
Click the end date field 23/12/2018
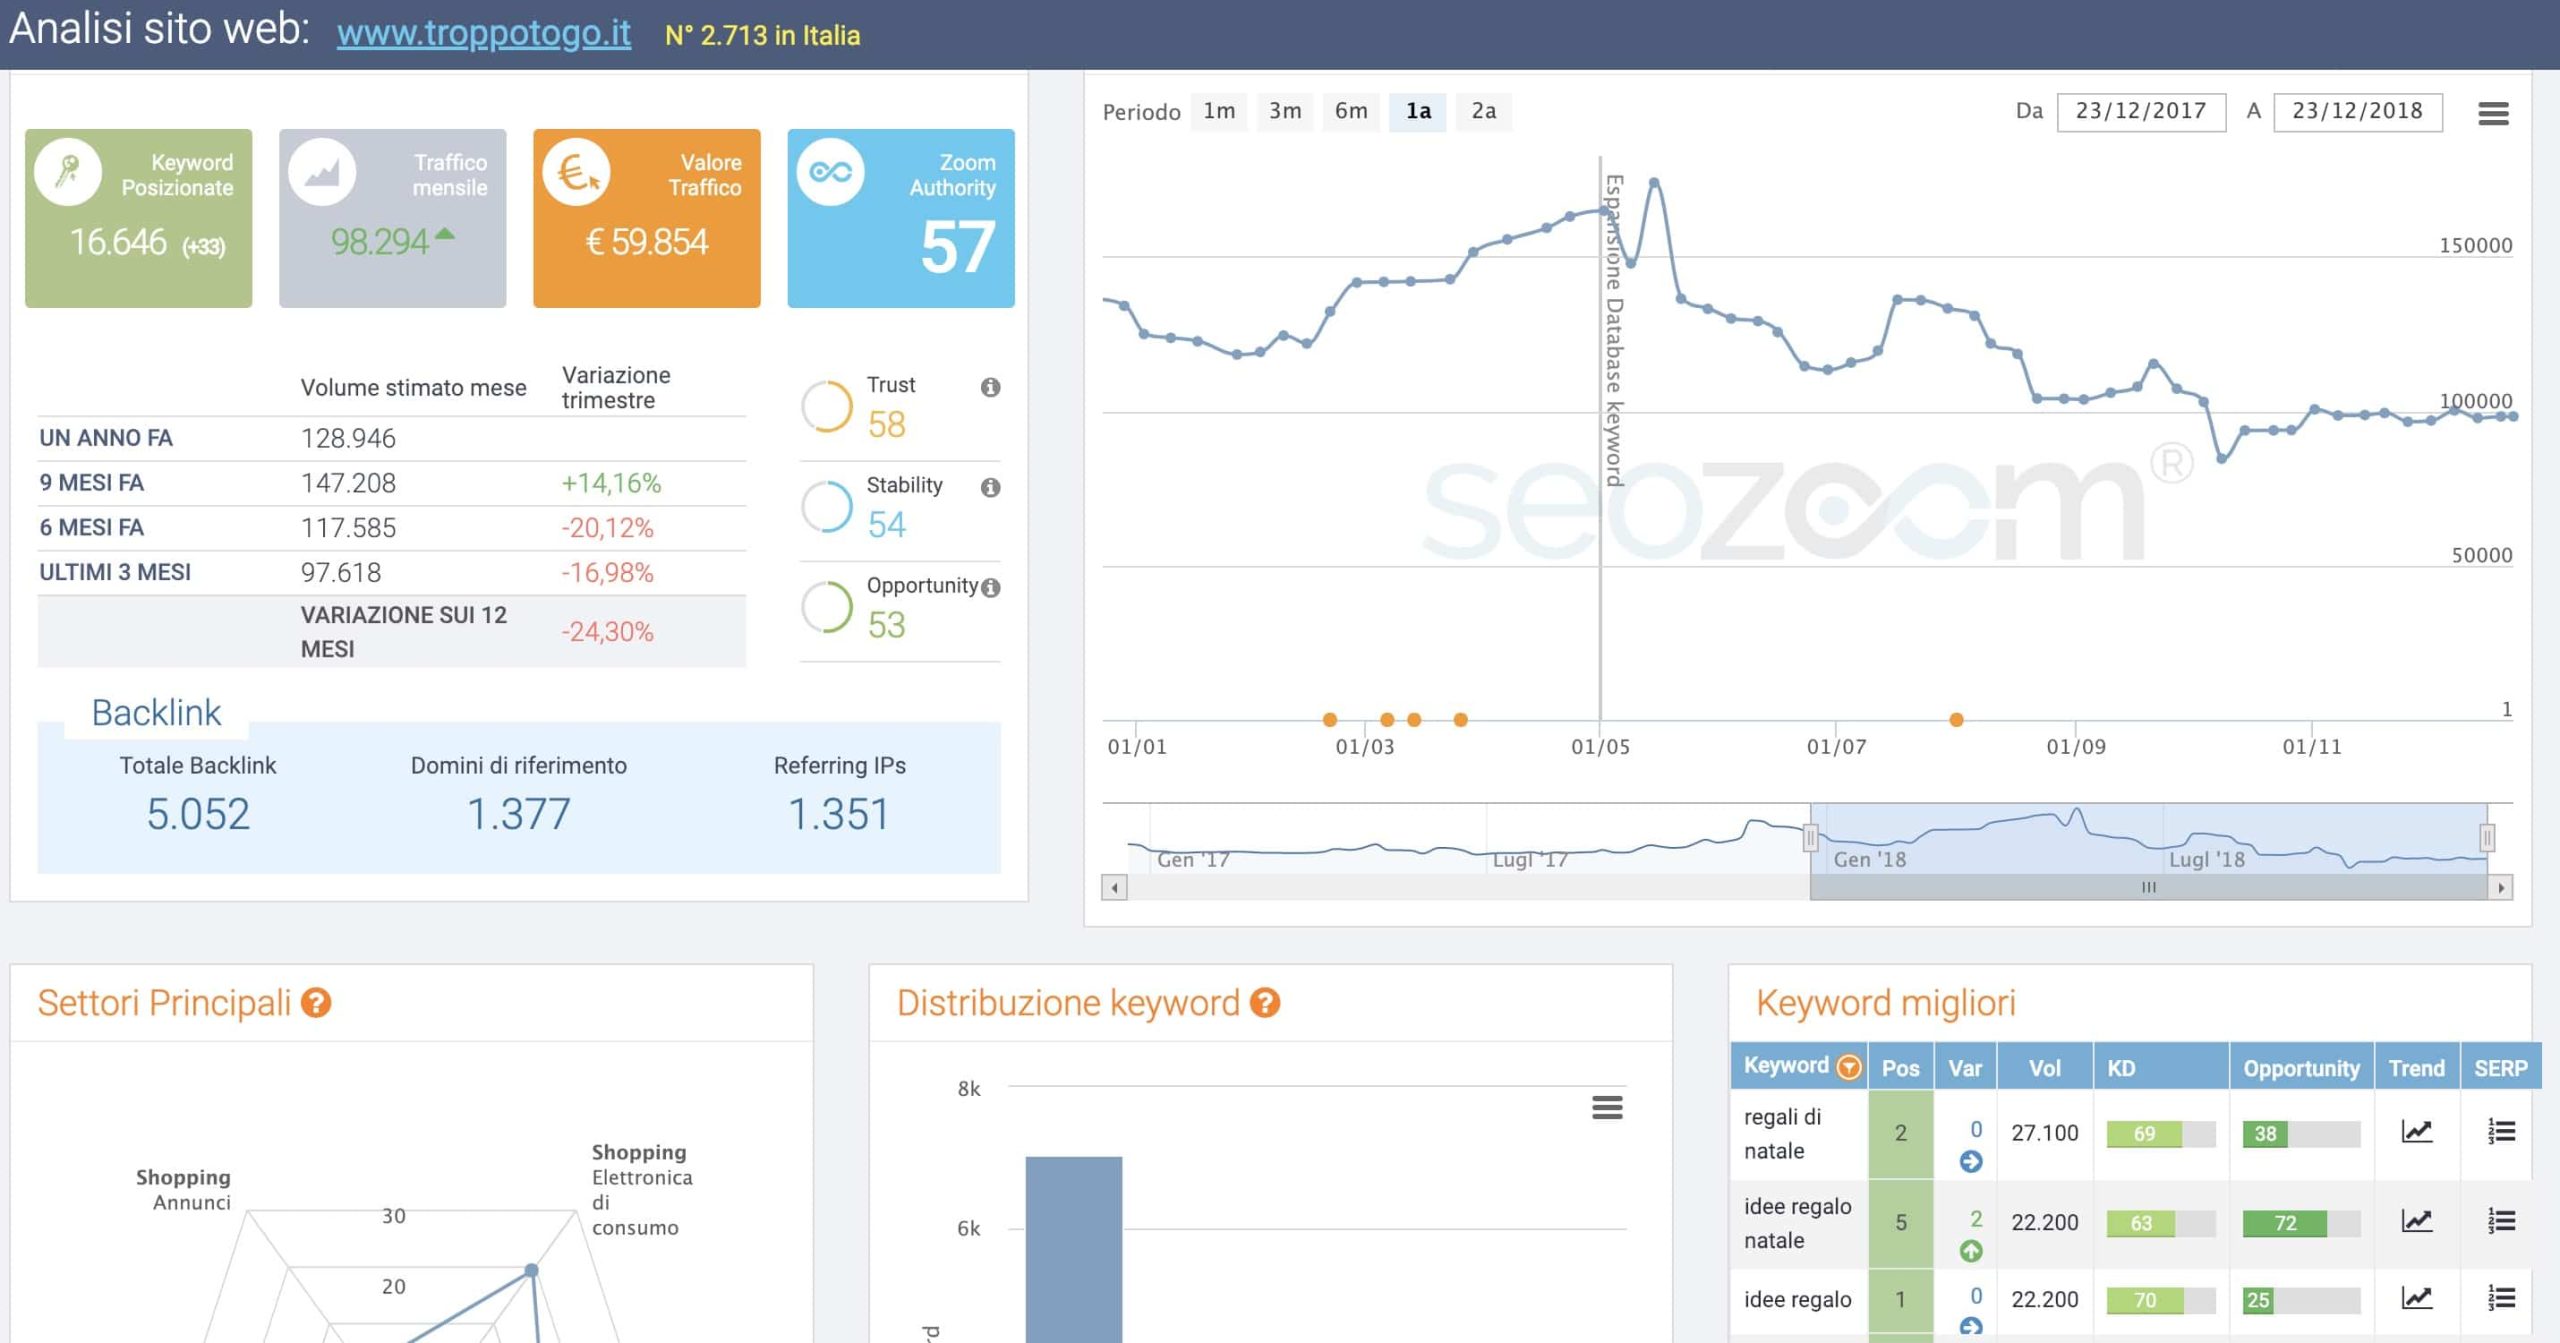coord(2360,111)
